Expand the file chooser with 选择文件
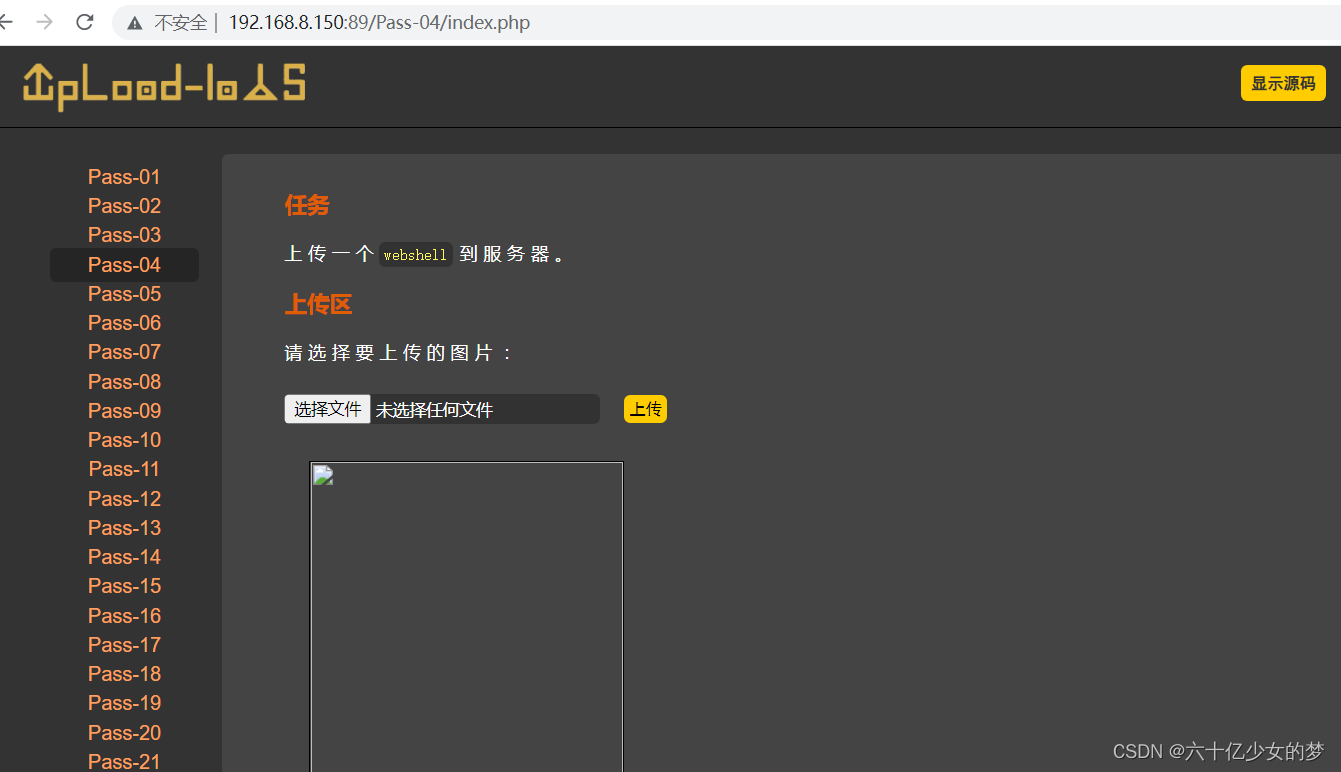Screen dimensions: 1341x772 327,409
